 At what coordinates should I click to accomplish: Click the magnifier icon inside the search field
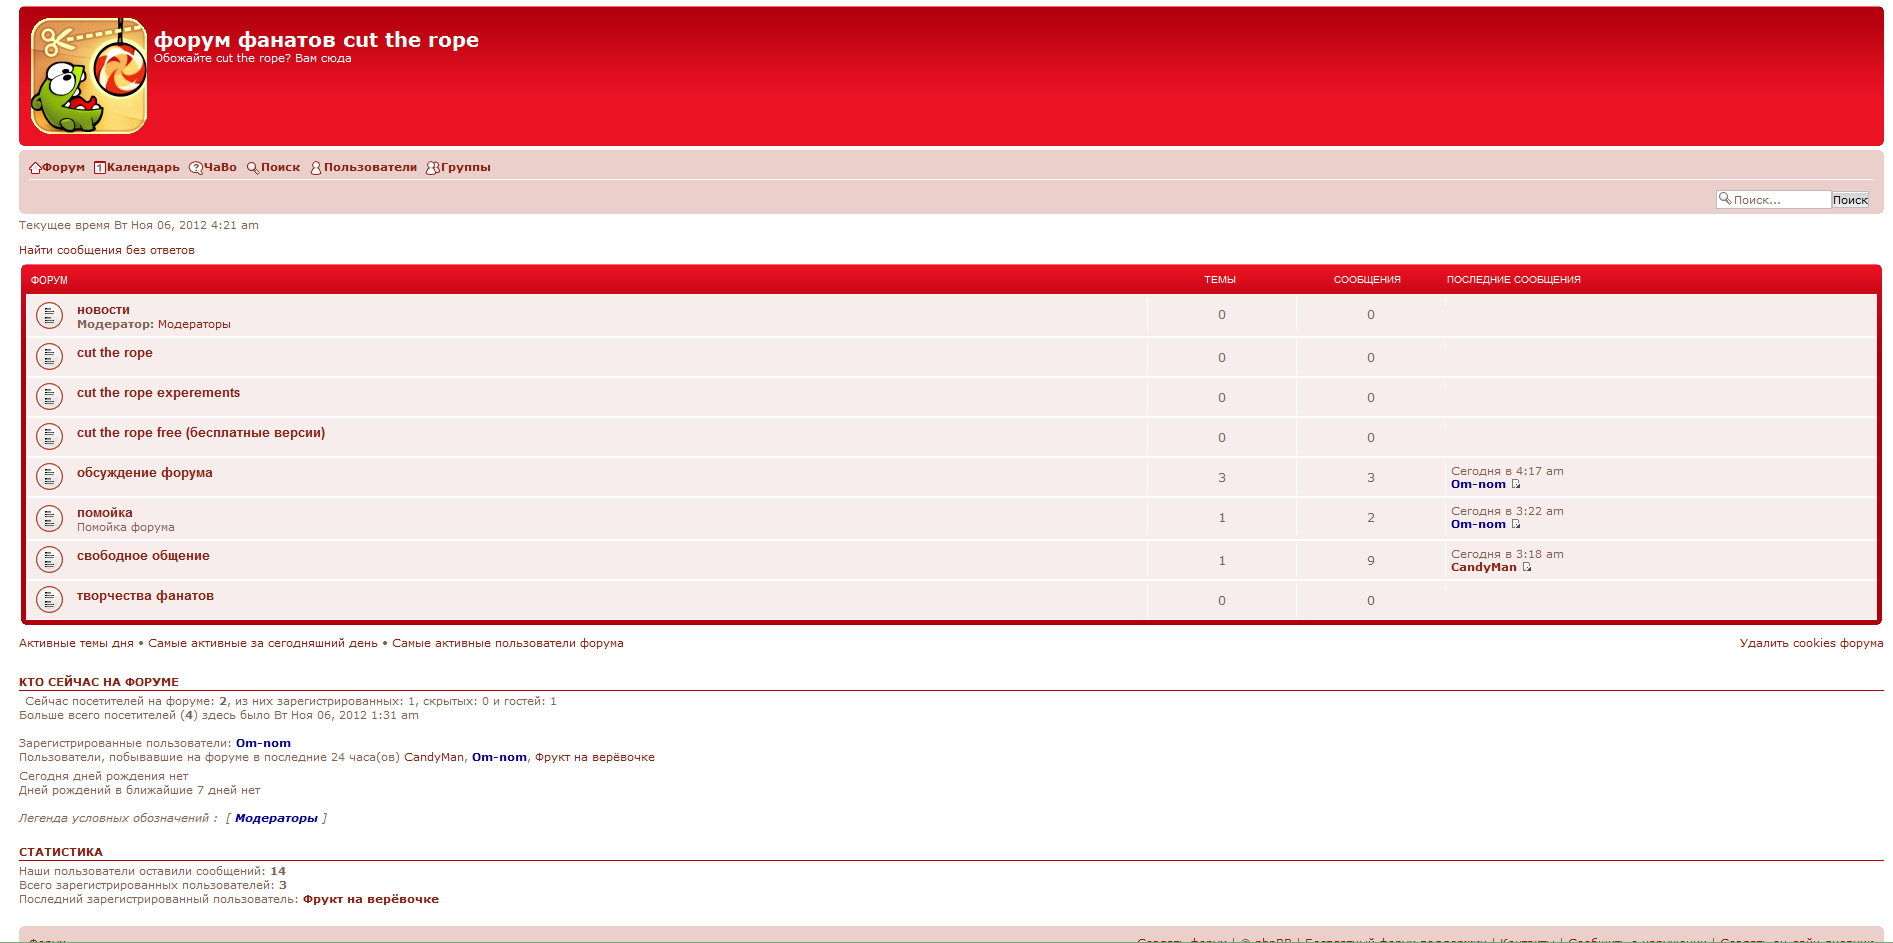[1724, 199]
